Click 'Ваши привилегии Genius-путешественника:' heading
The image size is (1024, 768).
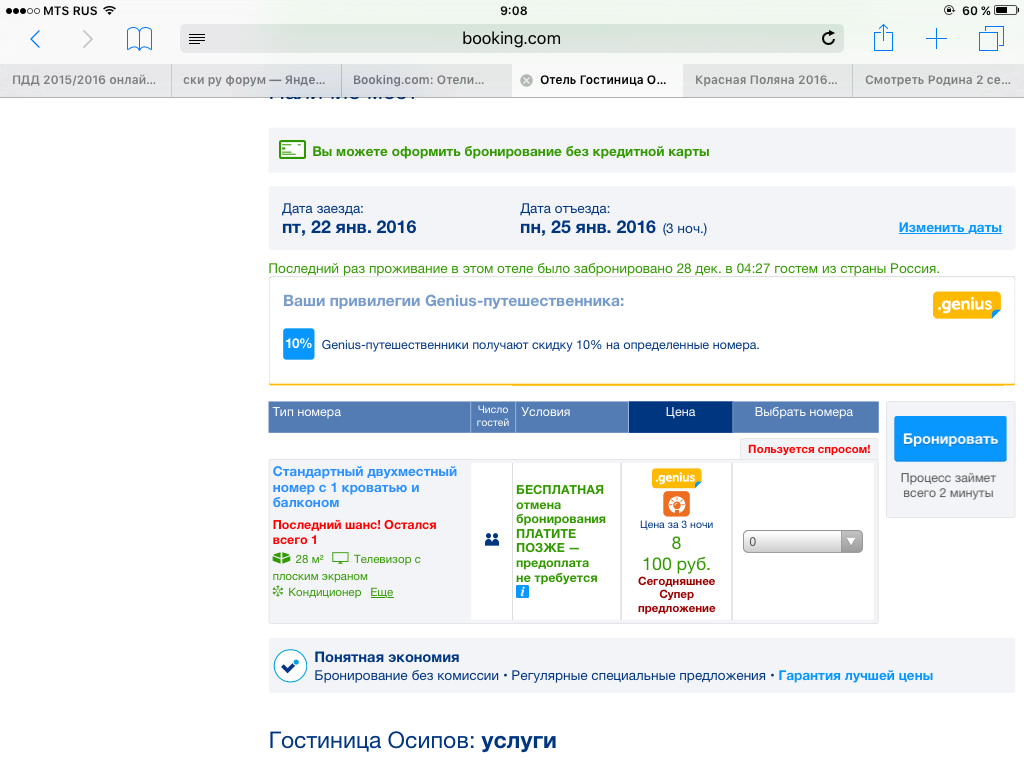[453, 301]
